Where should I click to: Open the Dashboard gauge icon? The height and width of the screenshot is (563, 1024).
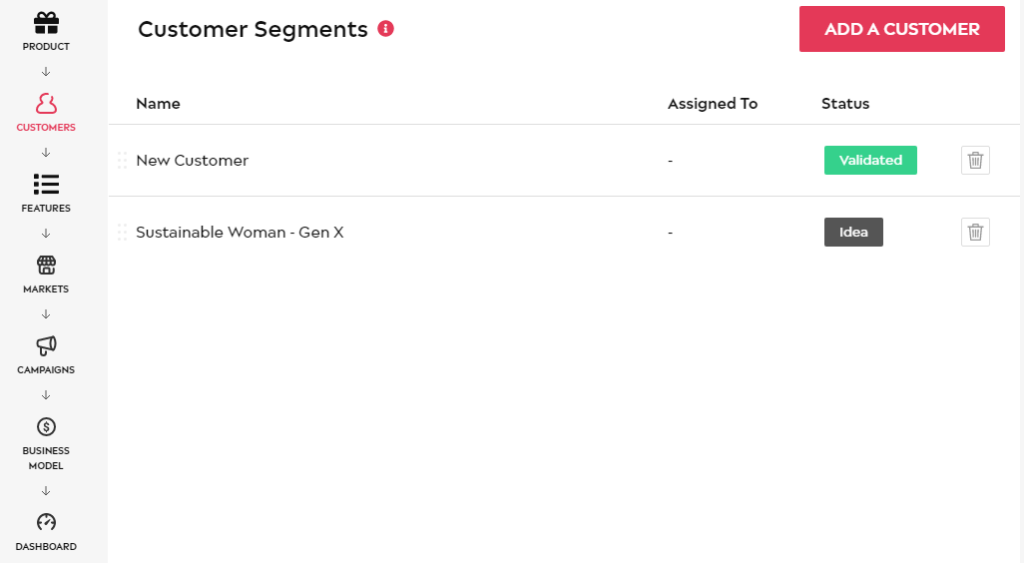(46, 522)
